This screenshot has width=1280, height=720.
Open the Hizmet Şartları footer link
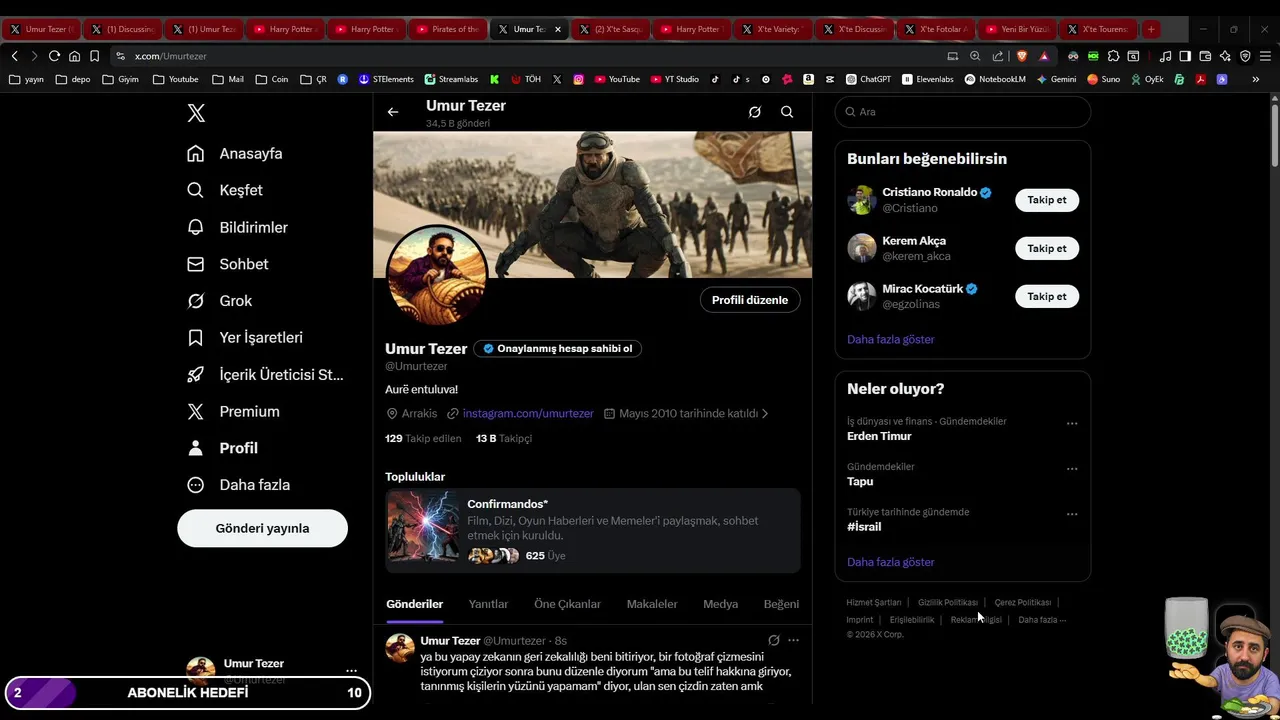pos(874,602)
